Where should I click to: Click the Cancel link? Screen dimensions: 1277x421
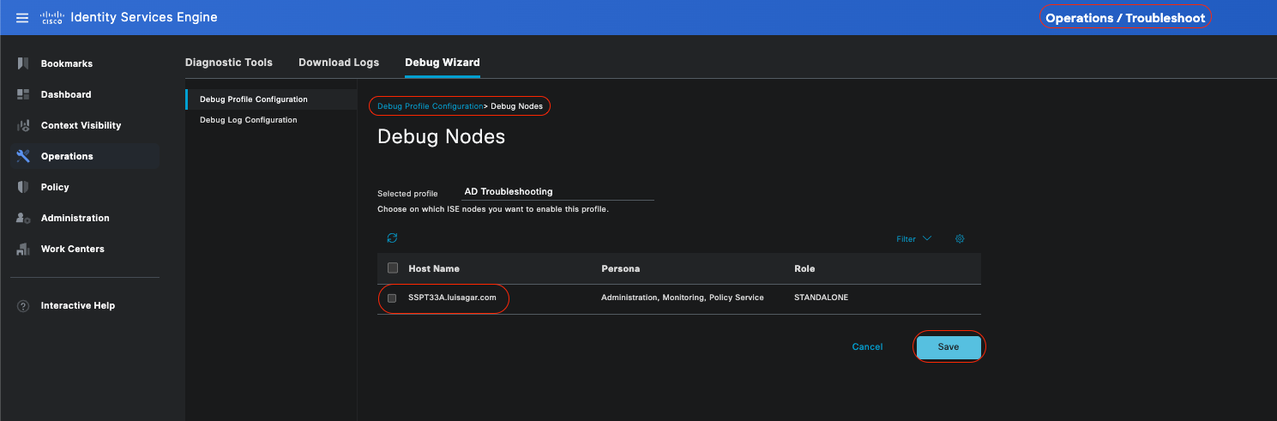pyautogui.click(x=867, y=347)
